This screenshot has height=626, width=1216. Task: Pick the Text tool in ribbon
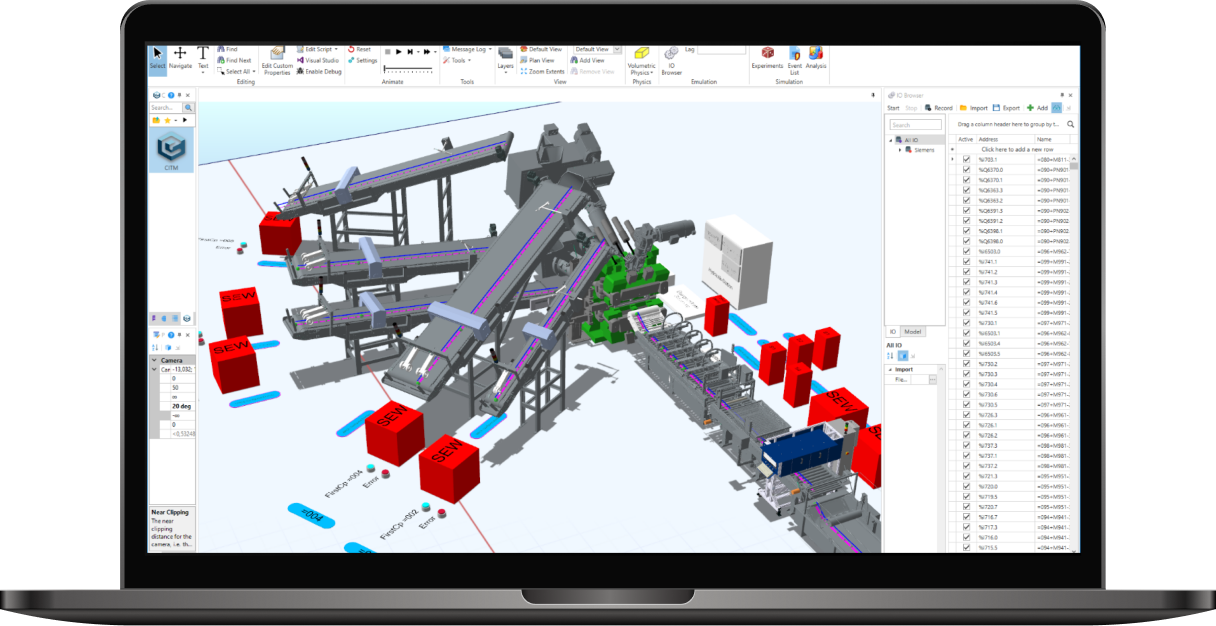pos(203,58)
